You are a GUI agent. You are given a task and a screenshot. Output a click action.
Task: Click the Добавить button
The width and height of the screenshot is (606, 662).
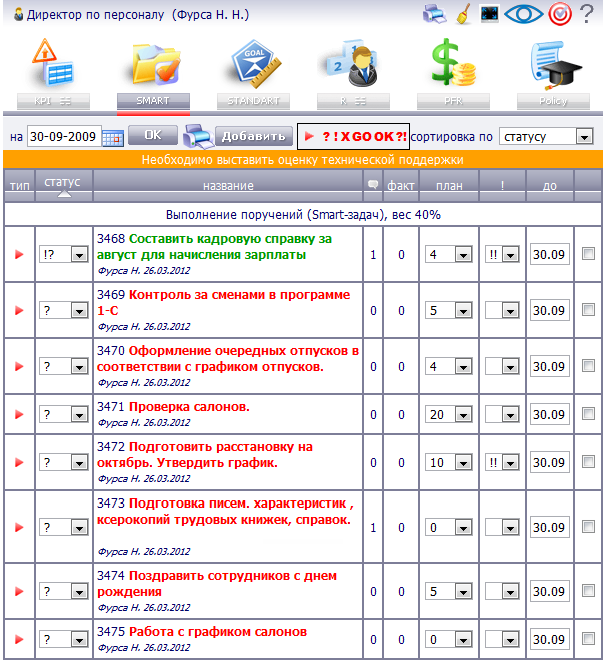coord(254,136)
